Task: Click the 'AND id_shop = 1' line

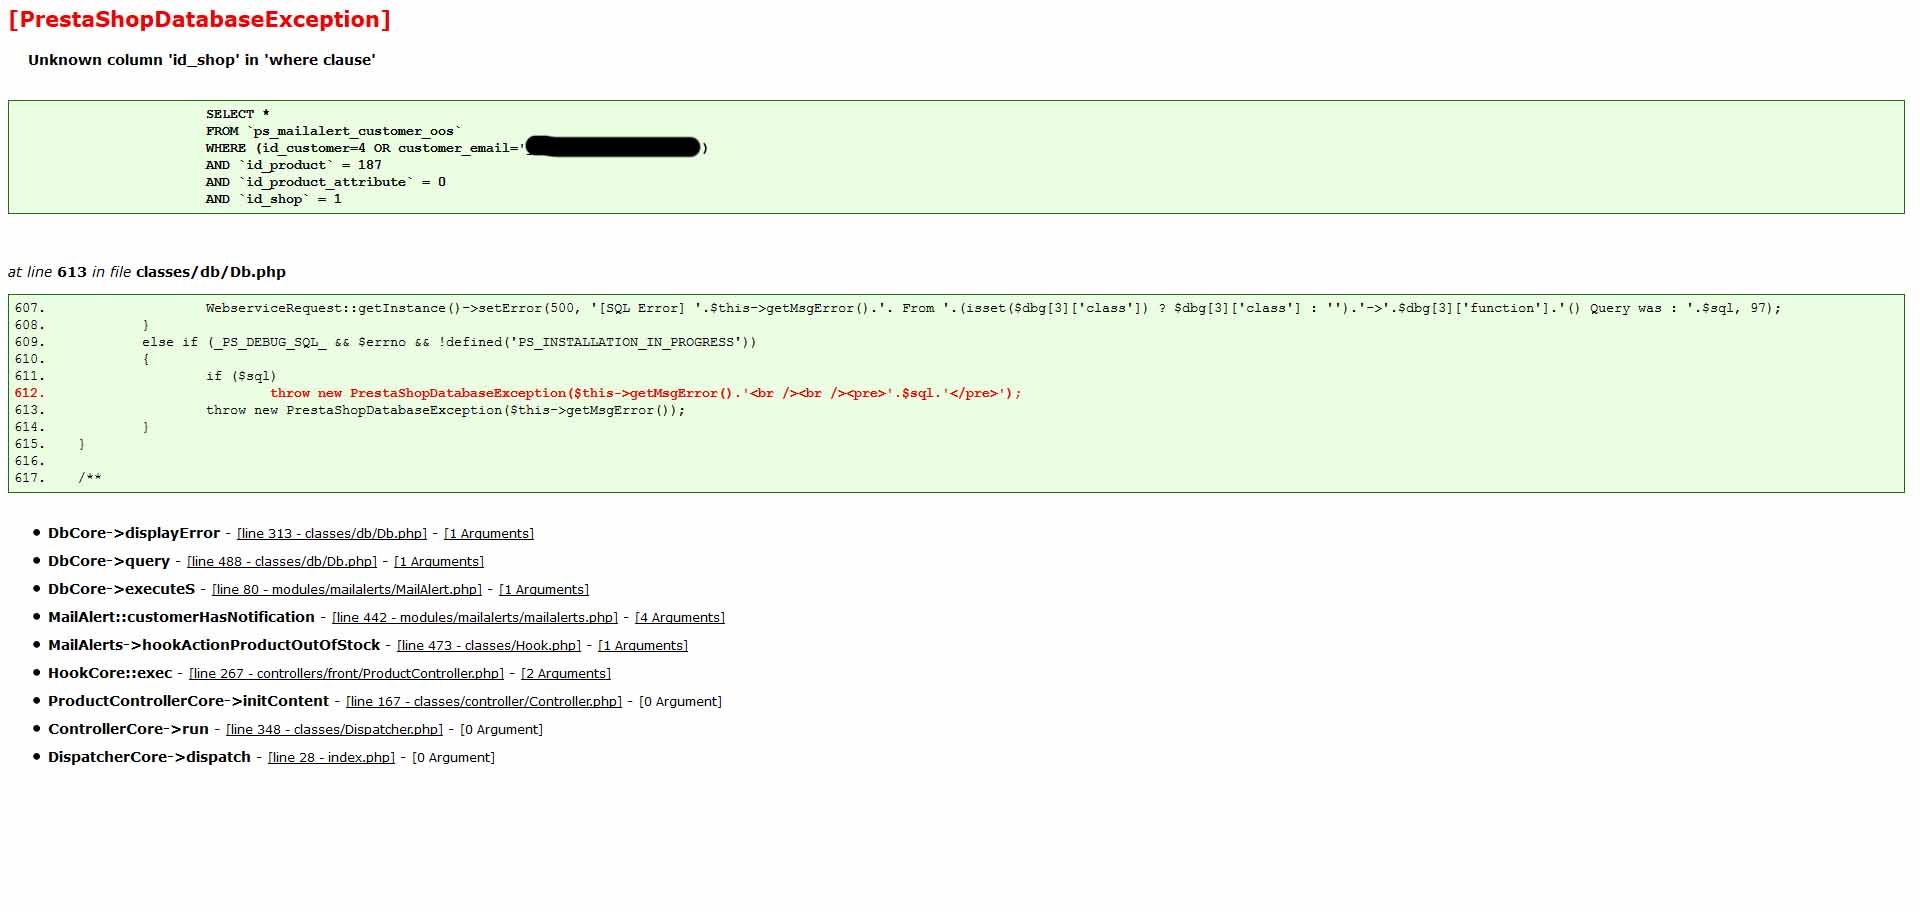Action: tap(274, 199)
